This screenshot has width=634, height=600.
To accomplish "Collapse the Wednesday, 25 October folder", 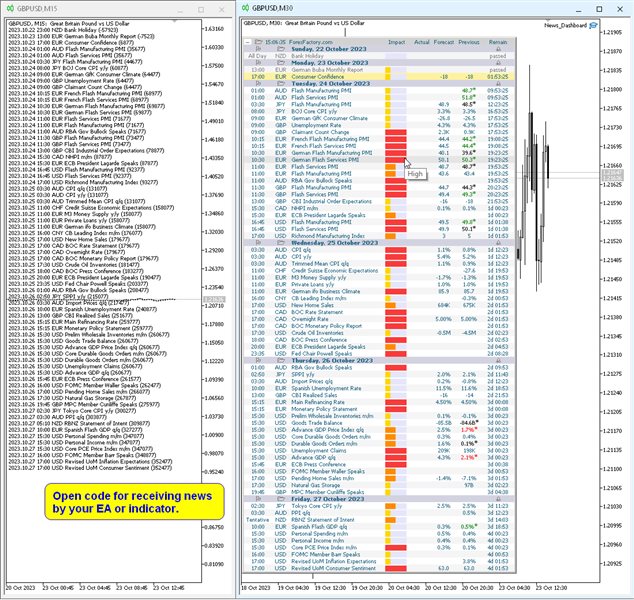I will point(281,243).
